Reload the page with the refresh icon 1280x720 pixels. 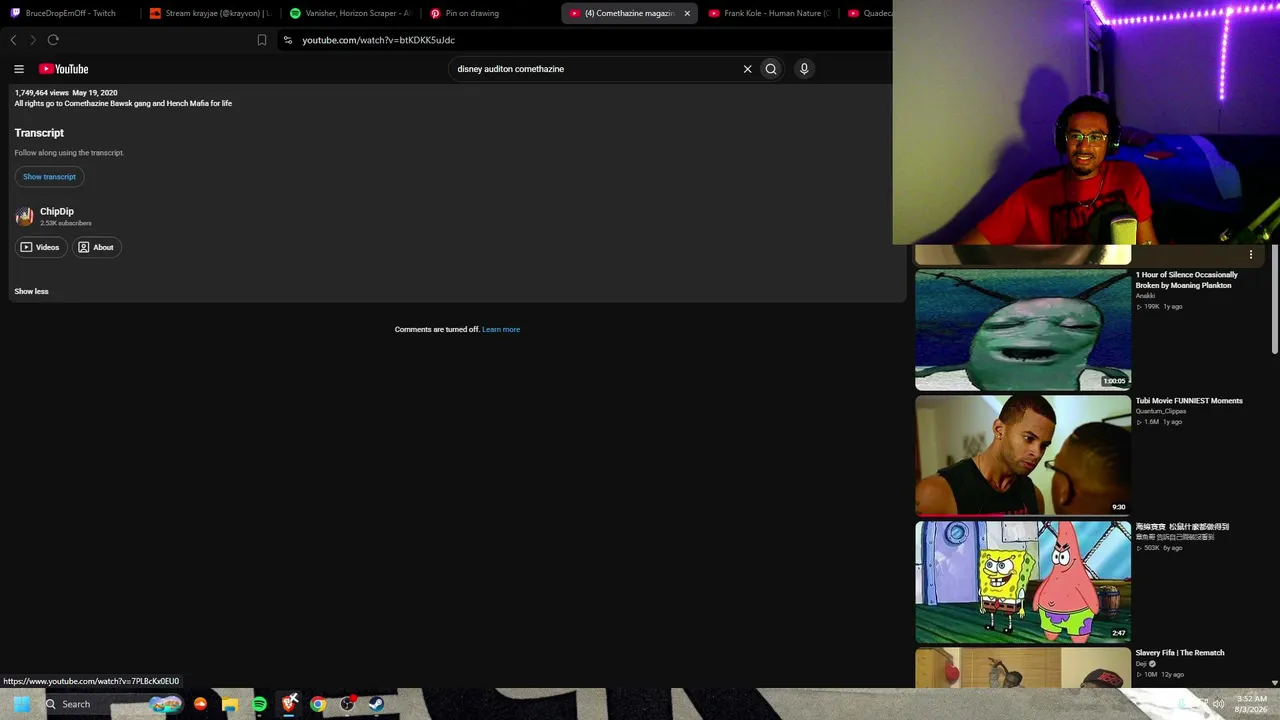tap(53, 40)
